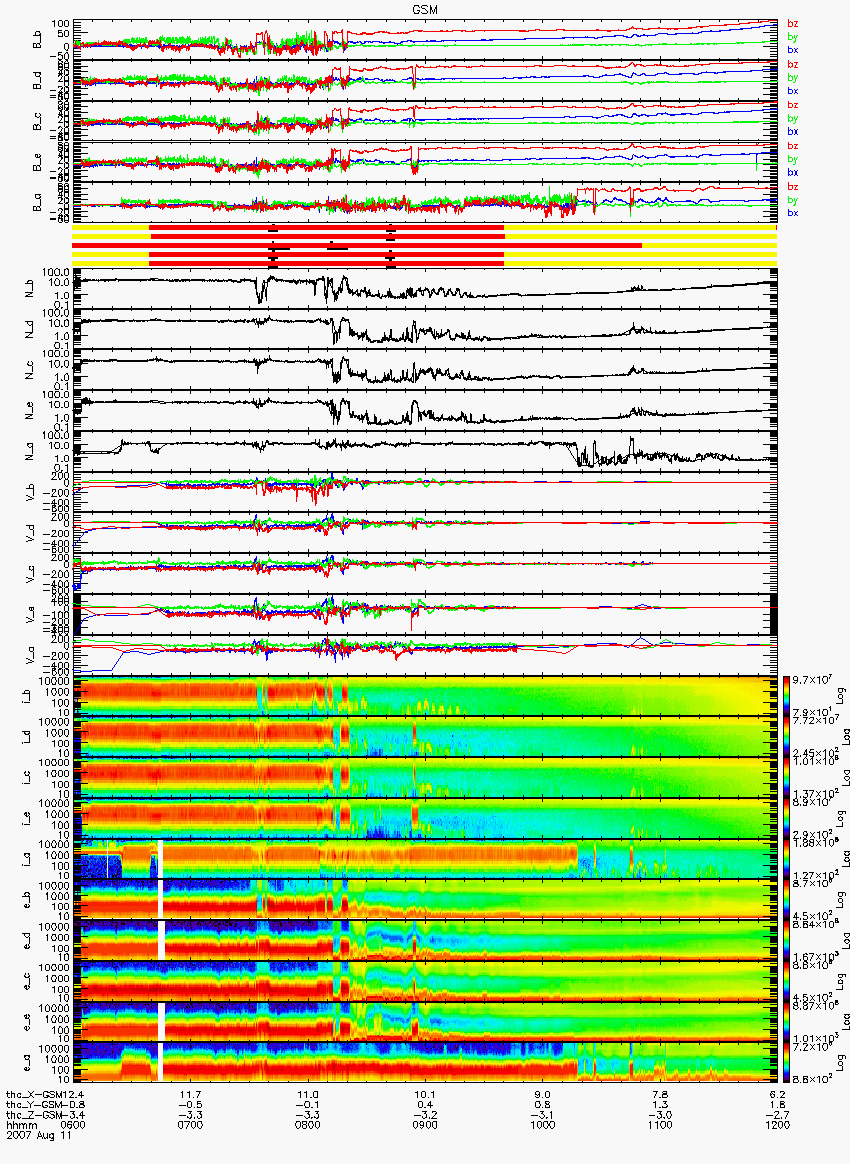This screenshot has height=1164, width=850.
Task: Click the B_e axis label
Action: click(37, 163)
